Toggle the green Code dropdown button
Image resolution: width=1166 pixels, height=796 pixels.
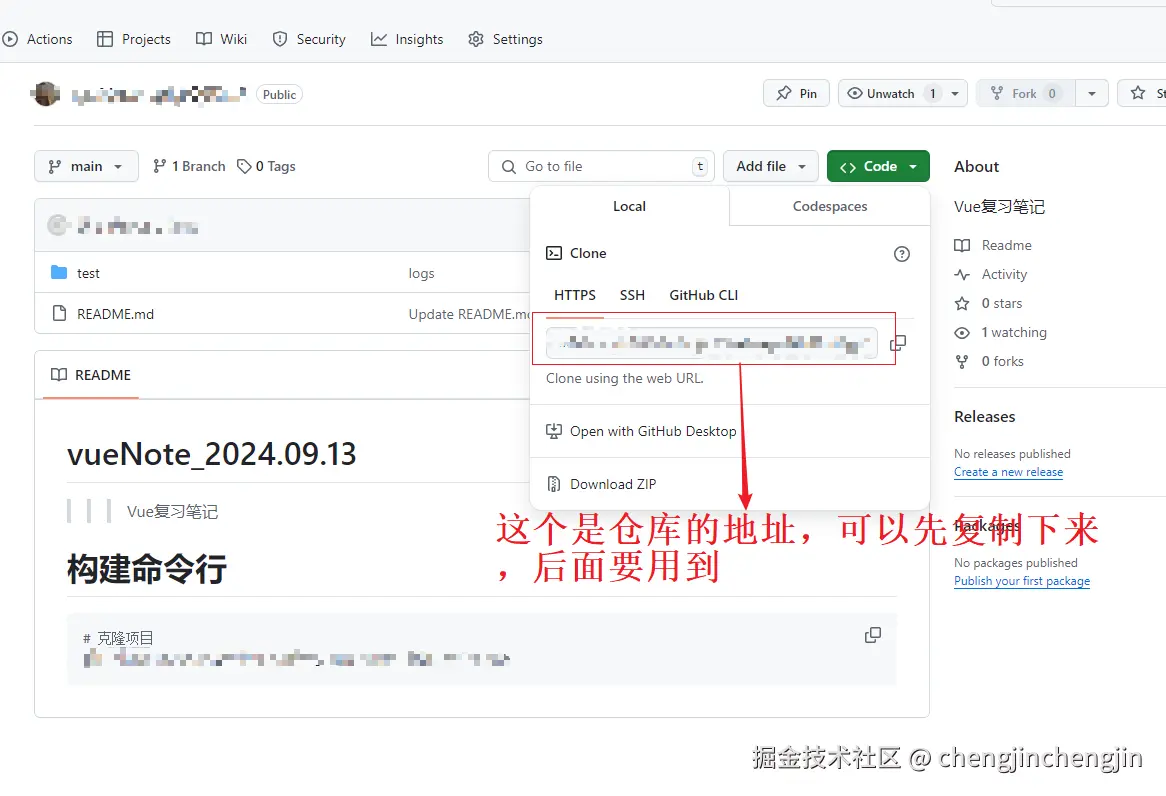(x=878, y=166)
